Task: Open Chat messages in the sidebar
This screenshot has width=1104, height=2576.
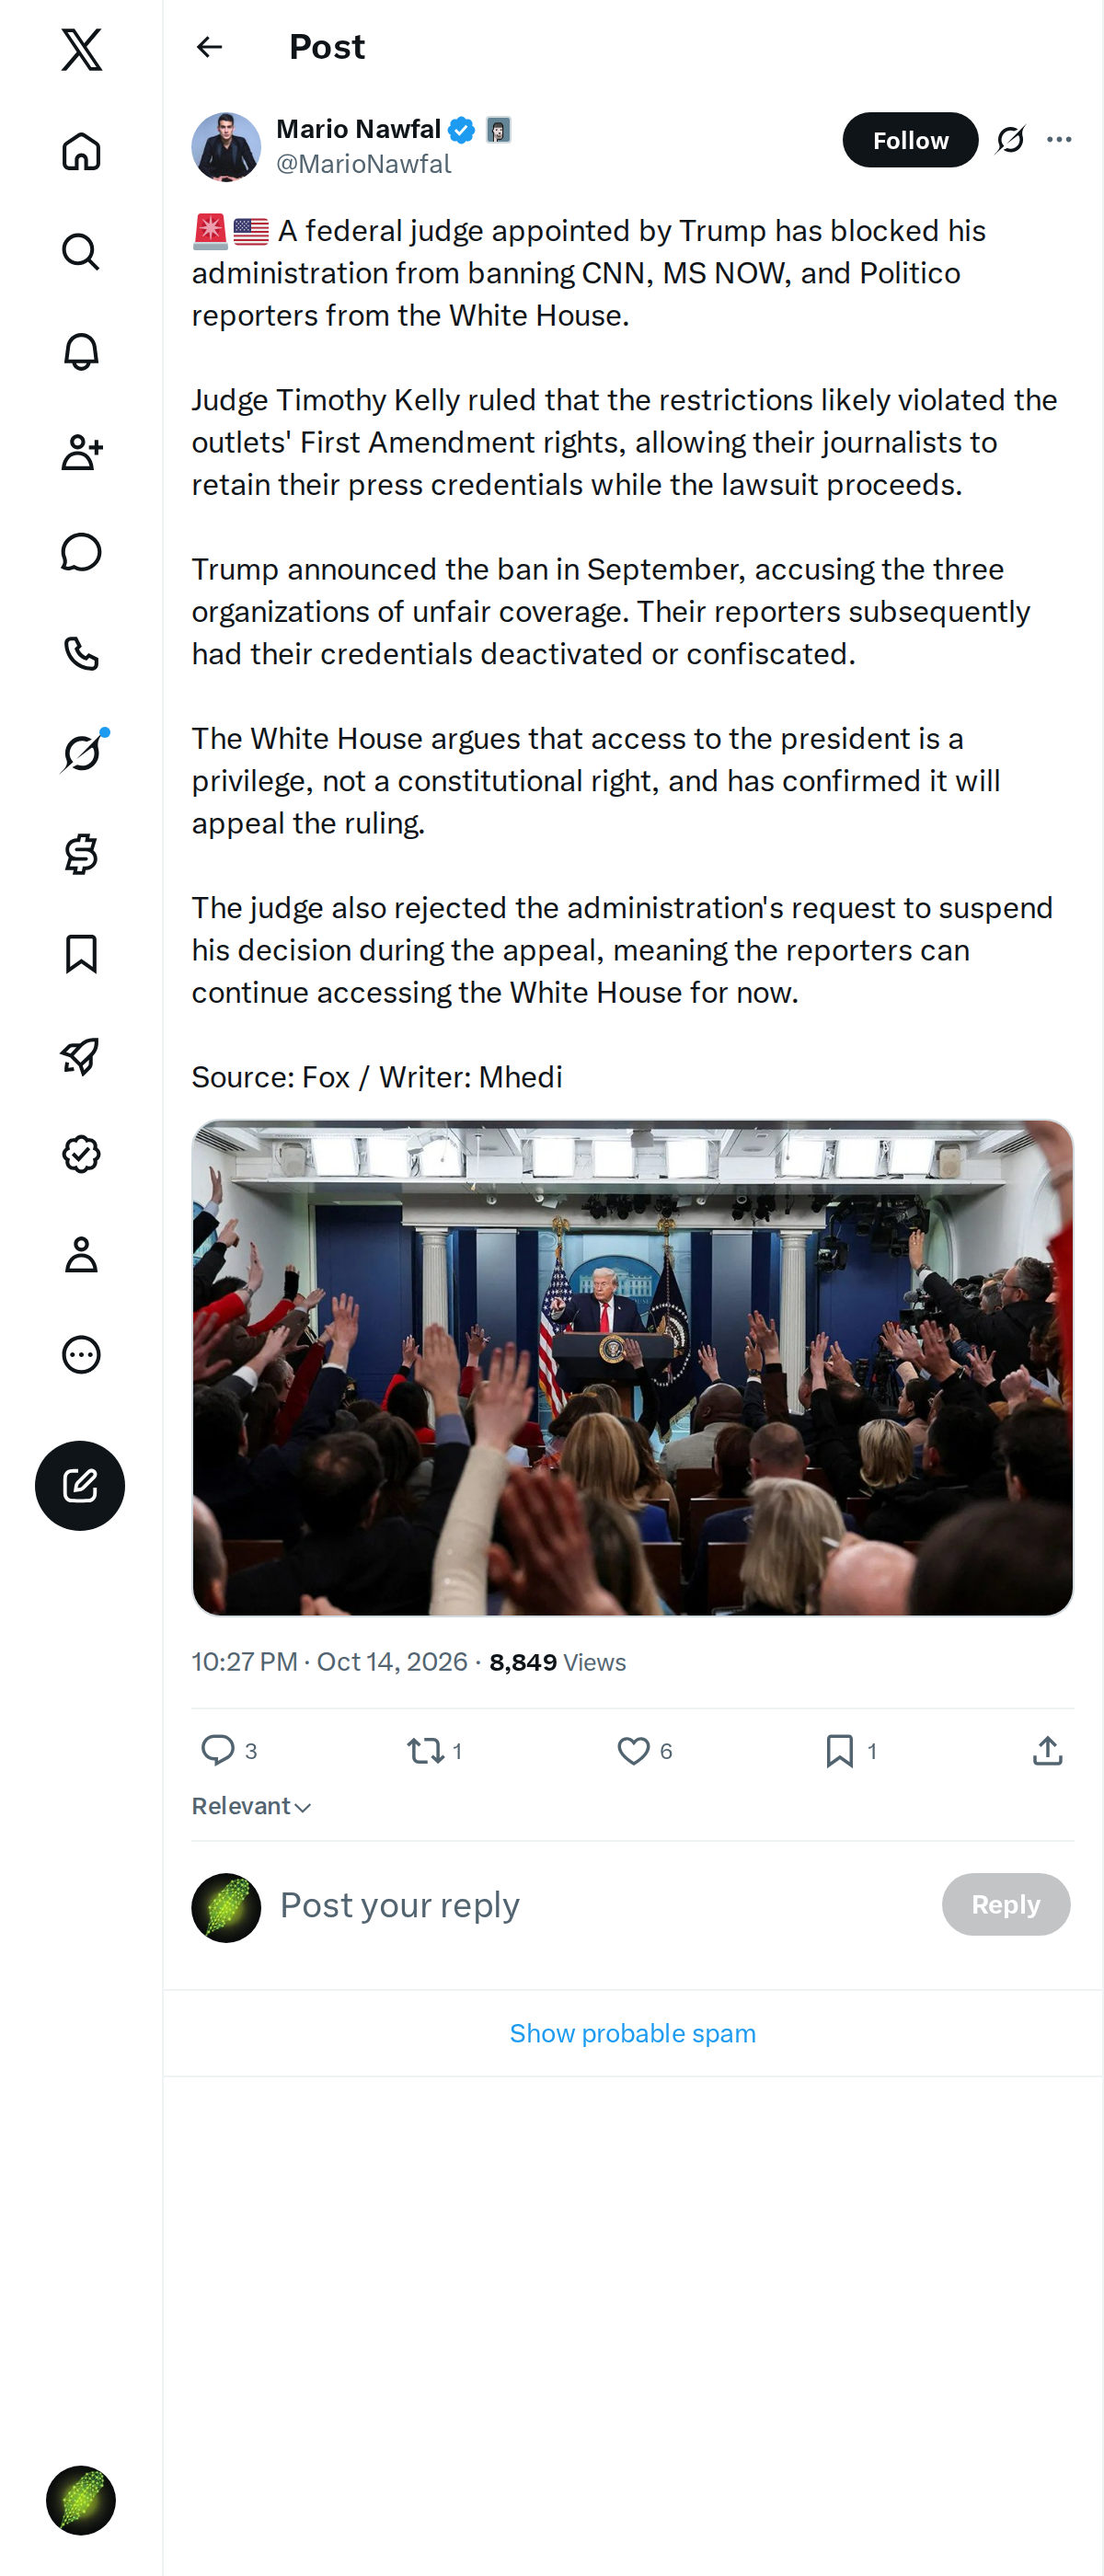Action: click(x=81, y=552)
